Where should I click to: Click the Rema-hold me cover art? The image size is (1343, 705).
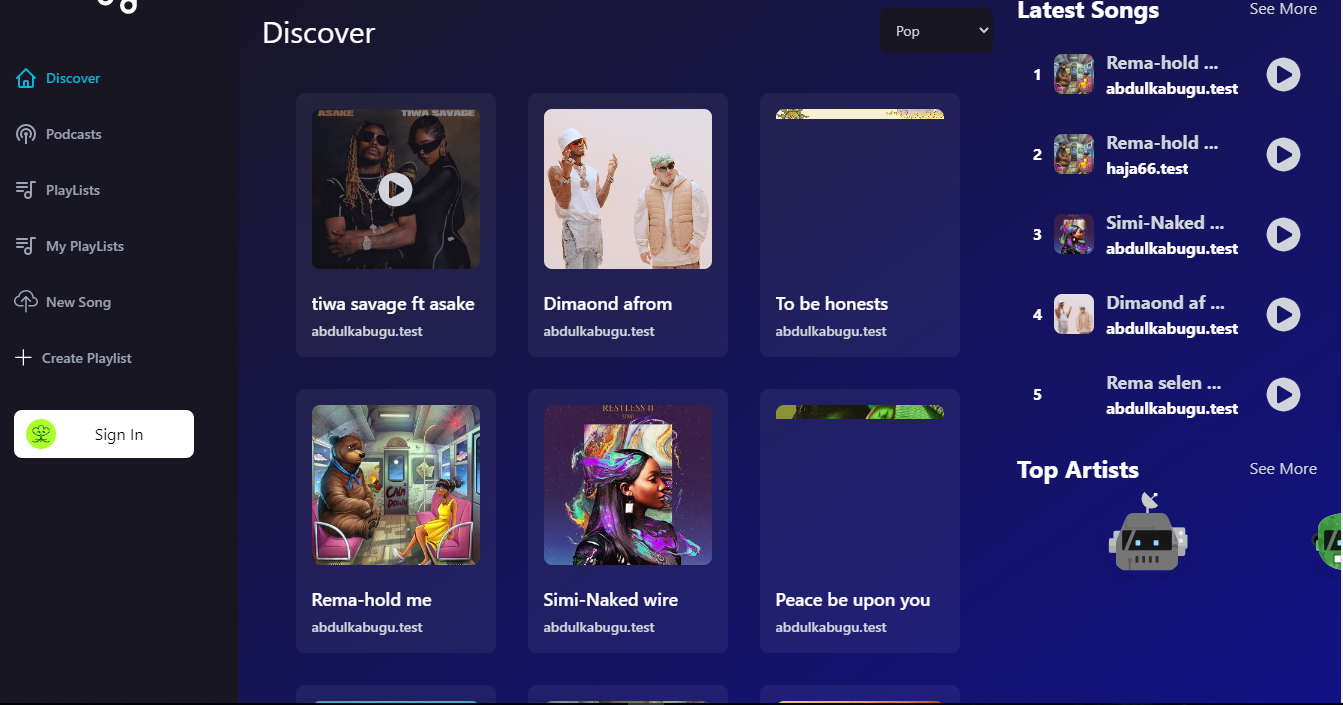[396, 485]
